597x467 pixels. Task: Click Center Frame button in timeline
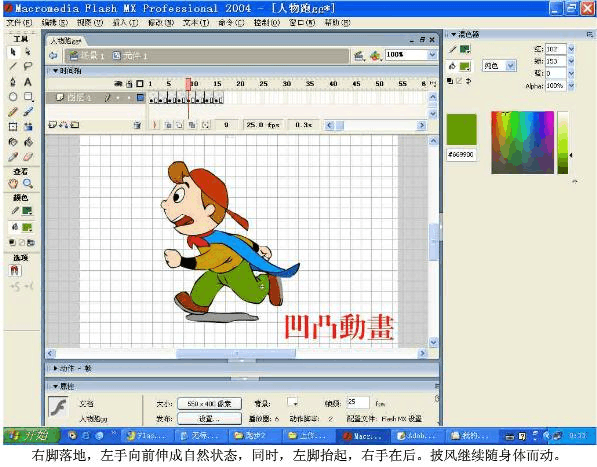click(155, 125)
